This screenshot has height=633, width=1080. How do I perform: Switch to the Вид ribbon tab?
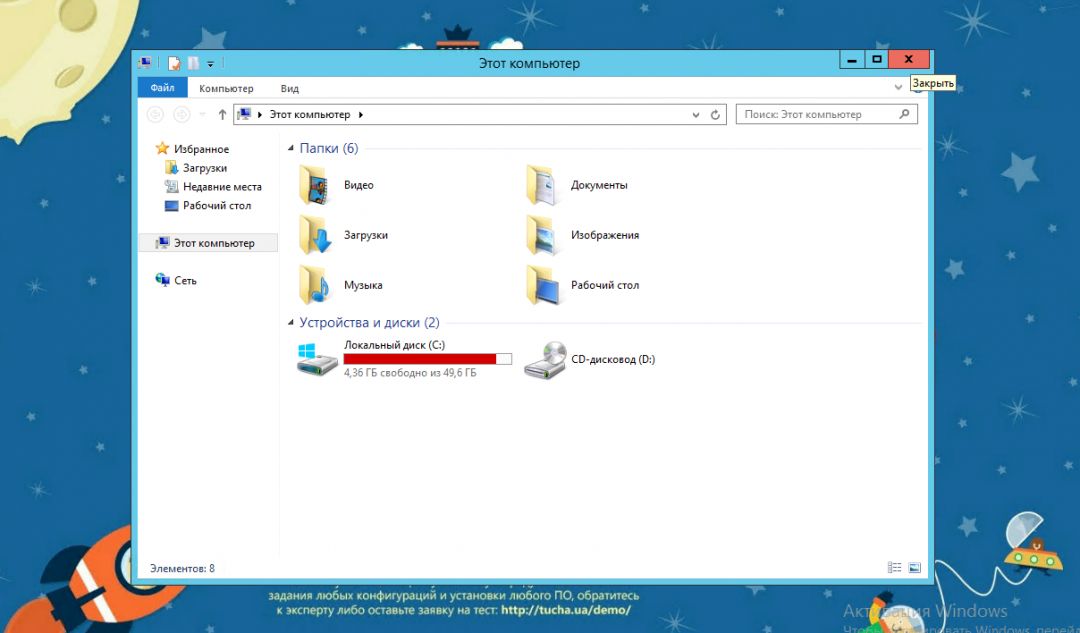click(290, 88)
